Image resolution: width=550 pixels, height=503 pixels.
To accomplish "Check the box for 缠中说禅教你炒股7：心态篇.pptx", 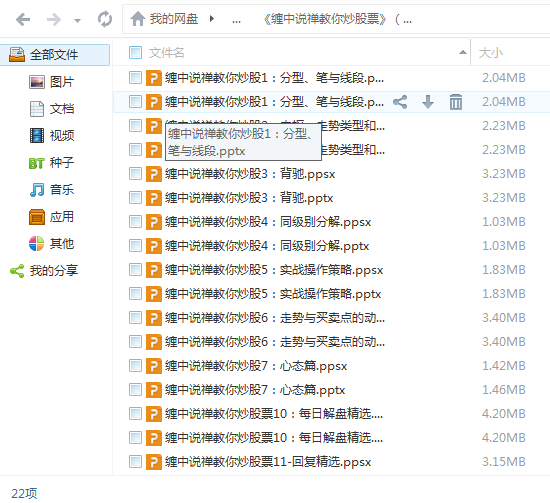I will 135,390.
